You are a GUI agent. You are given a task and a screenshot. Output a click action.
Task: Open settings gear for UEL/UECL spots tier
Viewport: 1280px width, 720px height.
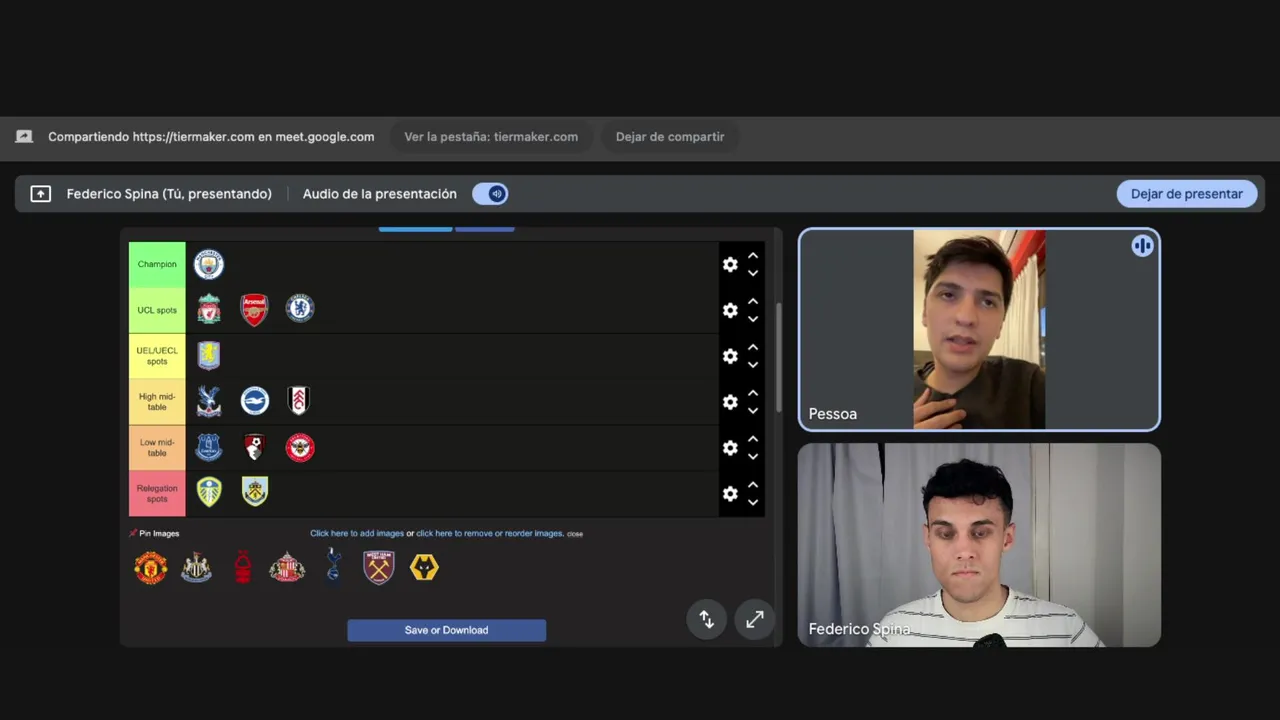coord(730,356)
